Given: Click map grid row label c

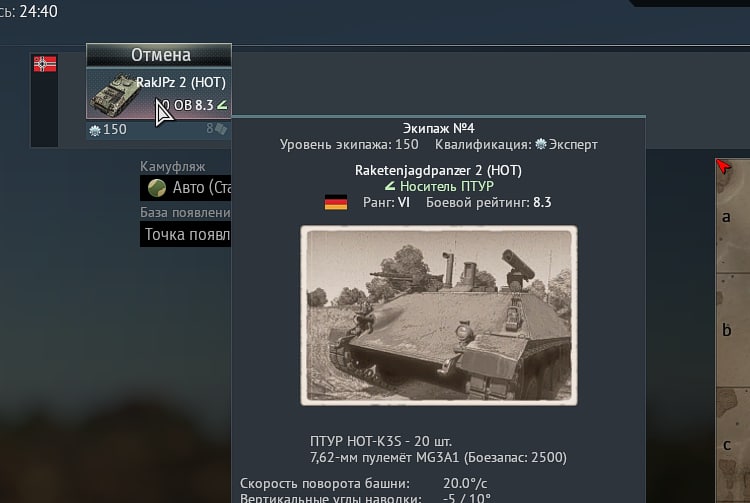Looking at the screenshot, I should [727, 445].
